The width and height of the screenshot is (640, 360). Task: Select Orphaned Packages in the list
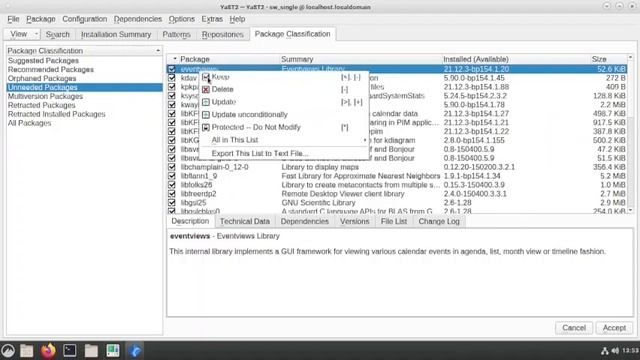click(42, 78)
